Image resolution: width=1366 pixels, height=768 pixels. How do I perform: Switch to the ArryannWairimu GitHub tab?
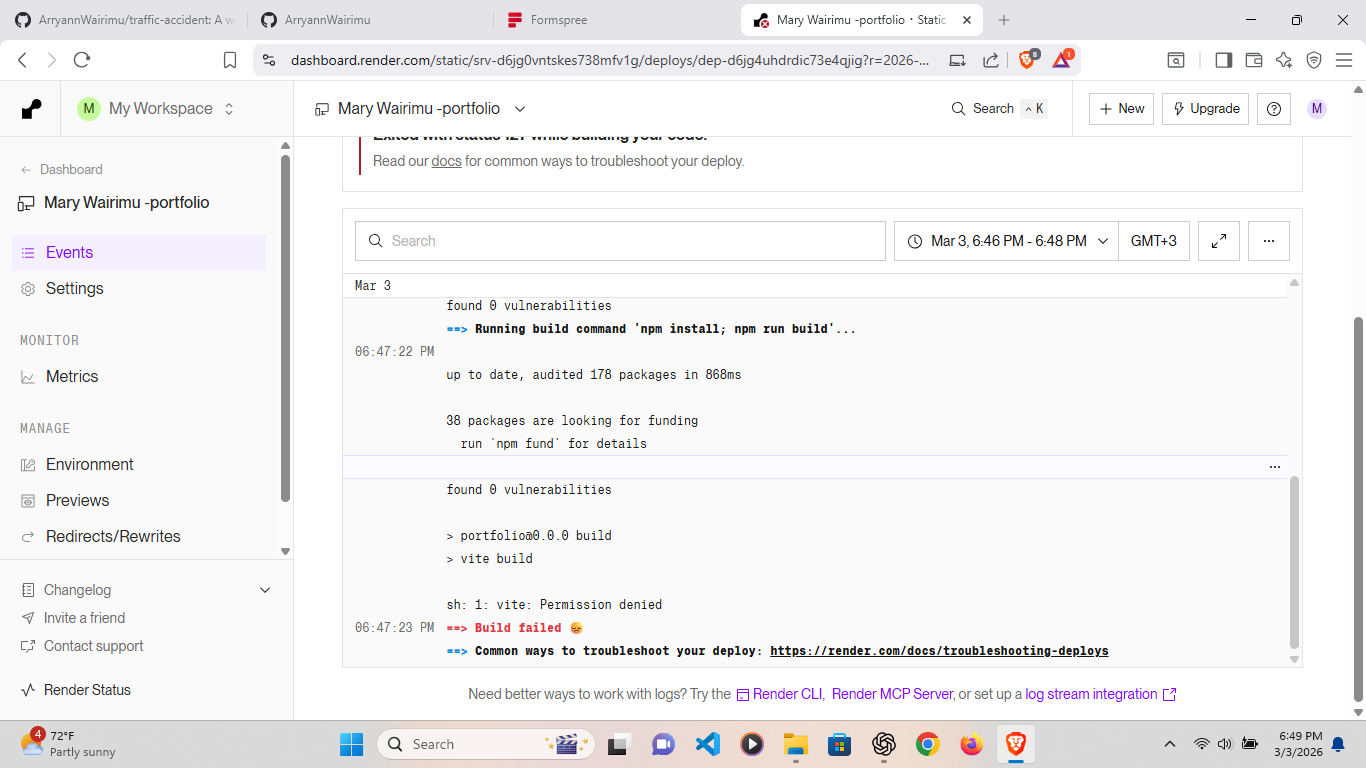click(372, 20)
